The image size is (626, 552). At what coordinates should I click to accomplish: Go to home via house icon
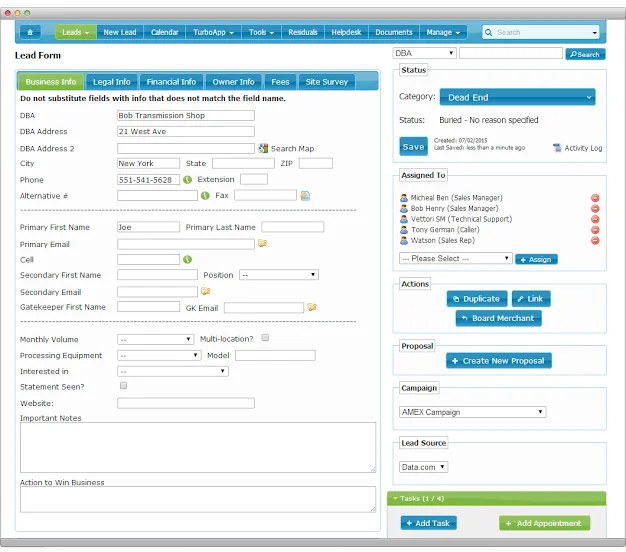[30, 32]
